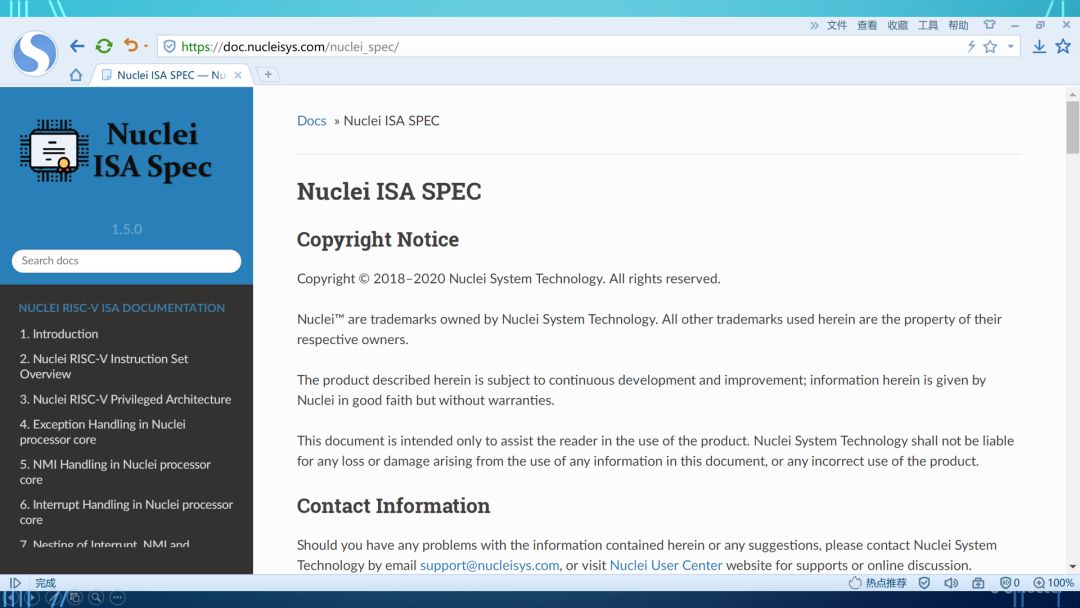Toggle bookmark star for current page
1080x608 pixels.
(1062, 45)
